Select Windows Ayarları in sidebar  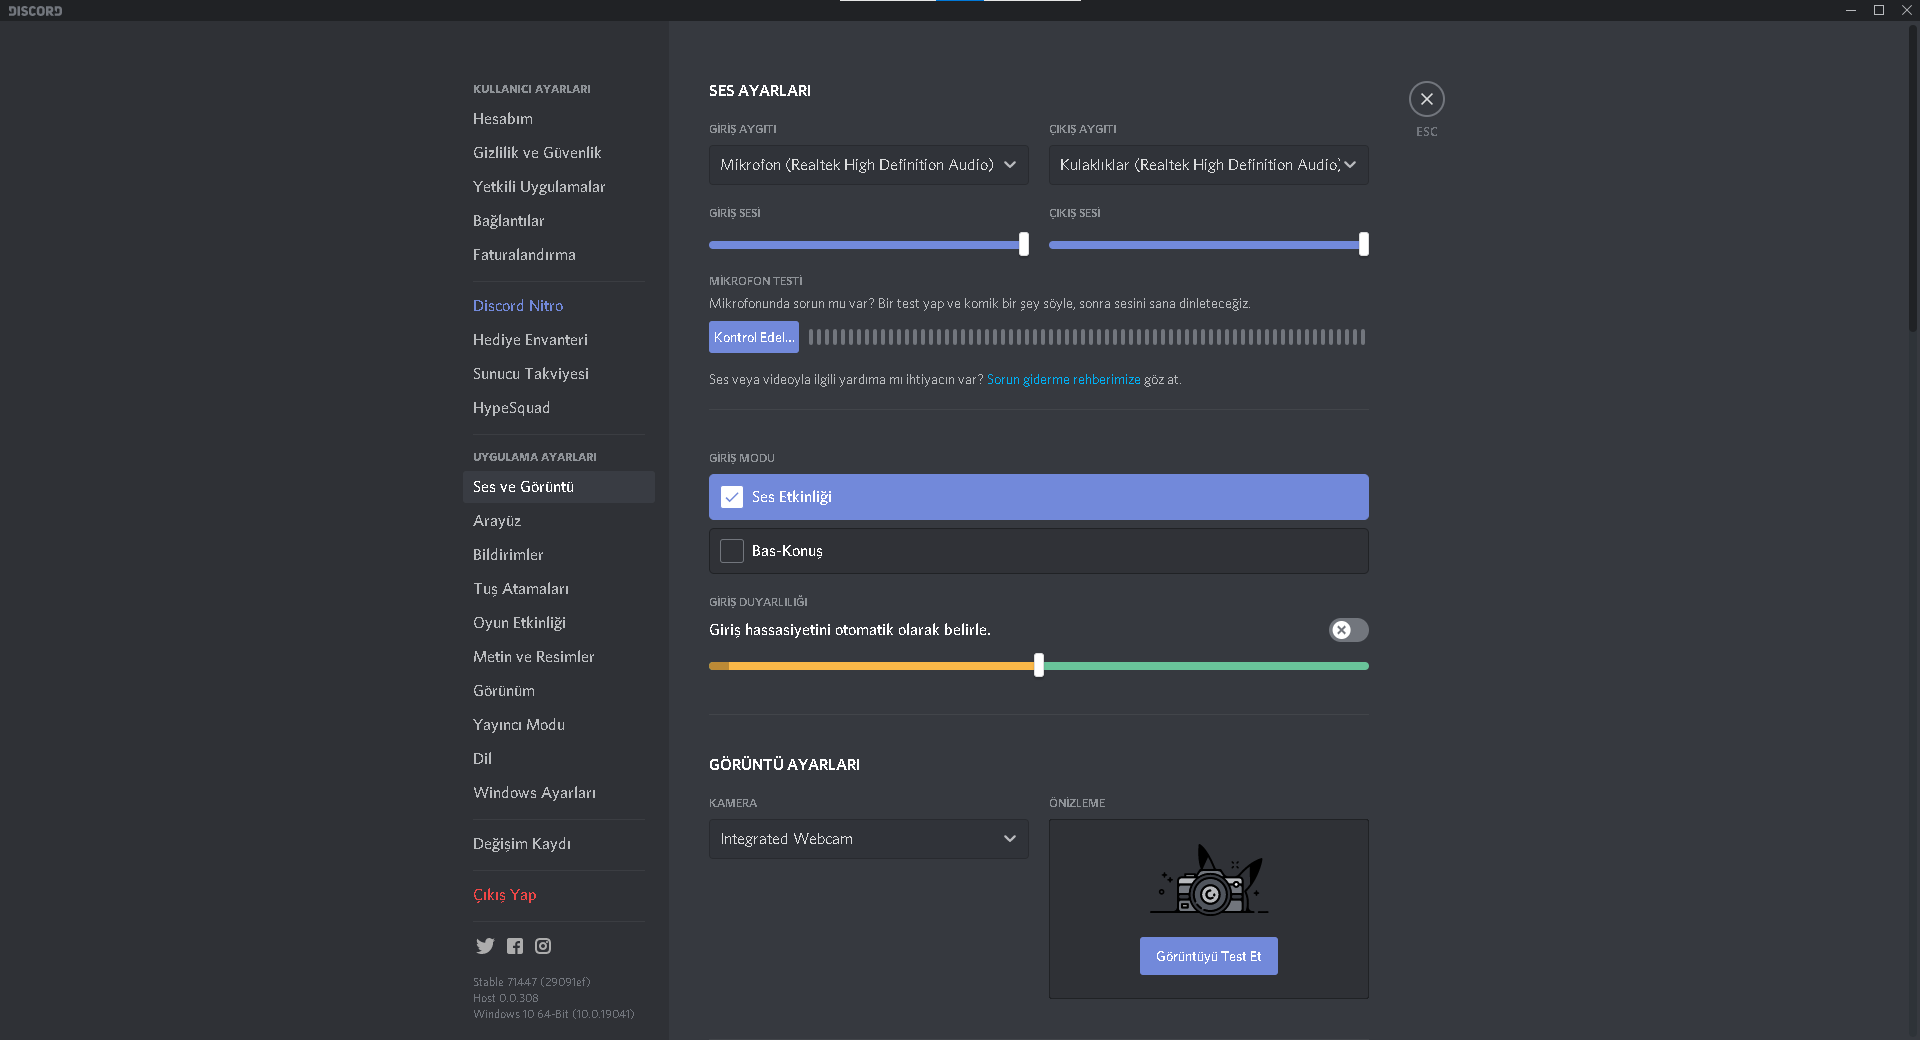(x=559, y=793)
